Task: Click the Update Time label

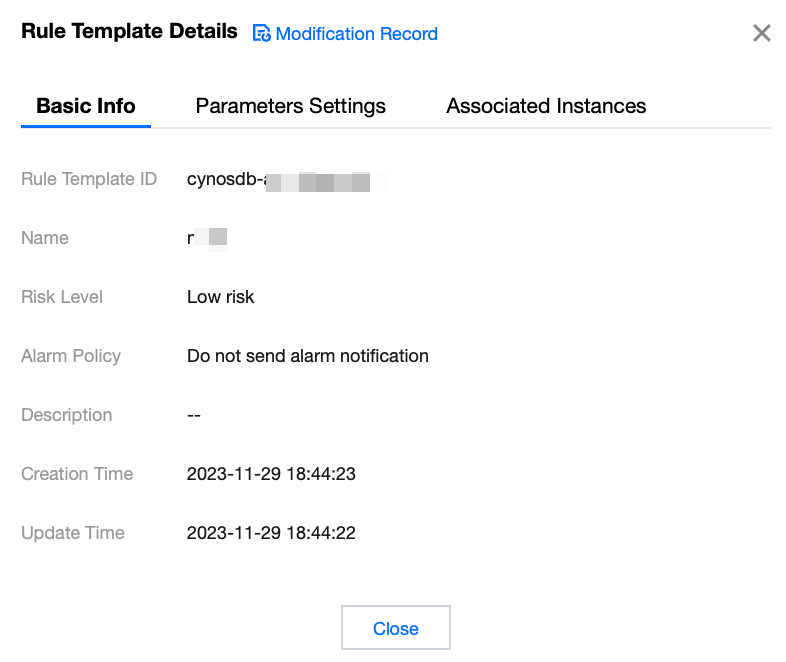Action: [x=73, y=533]
